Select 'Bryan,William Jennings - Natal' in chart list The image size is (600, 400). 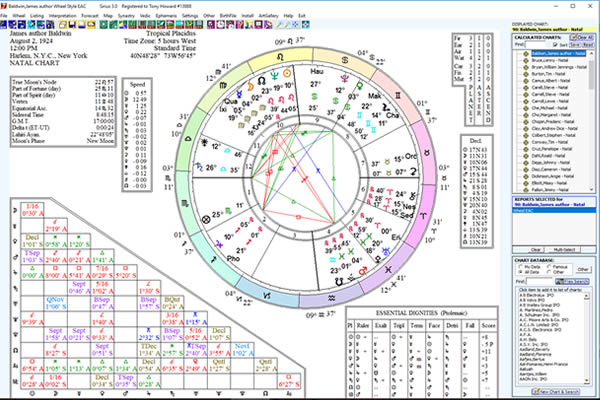(x=559, y=67)
